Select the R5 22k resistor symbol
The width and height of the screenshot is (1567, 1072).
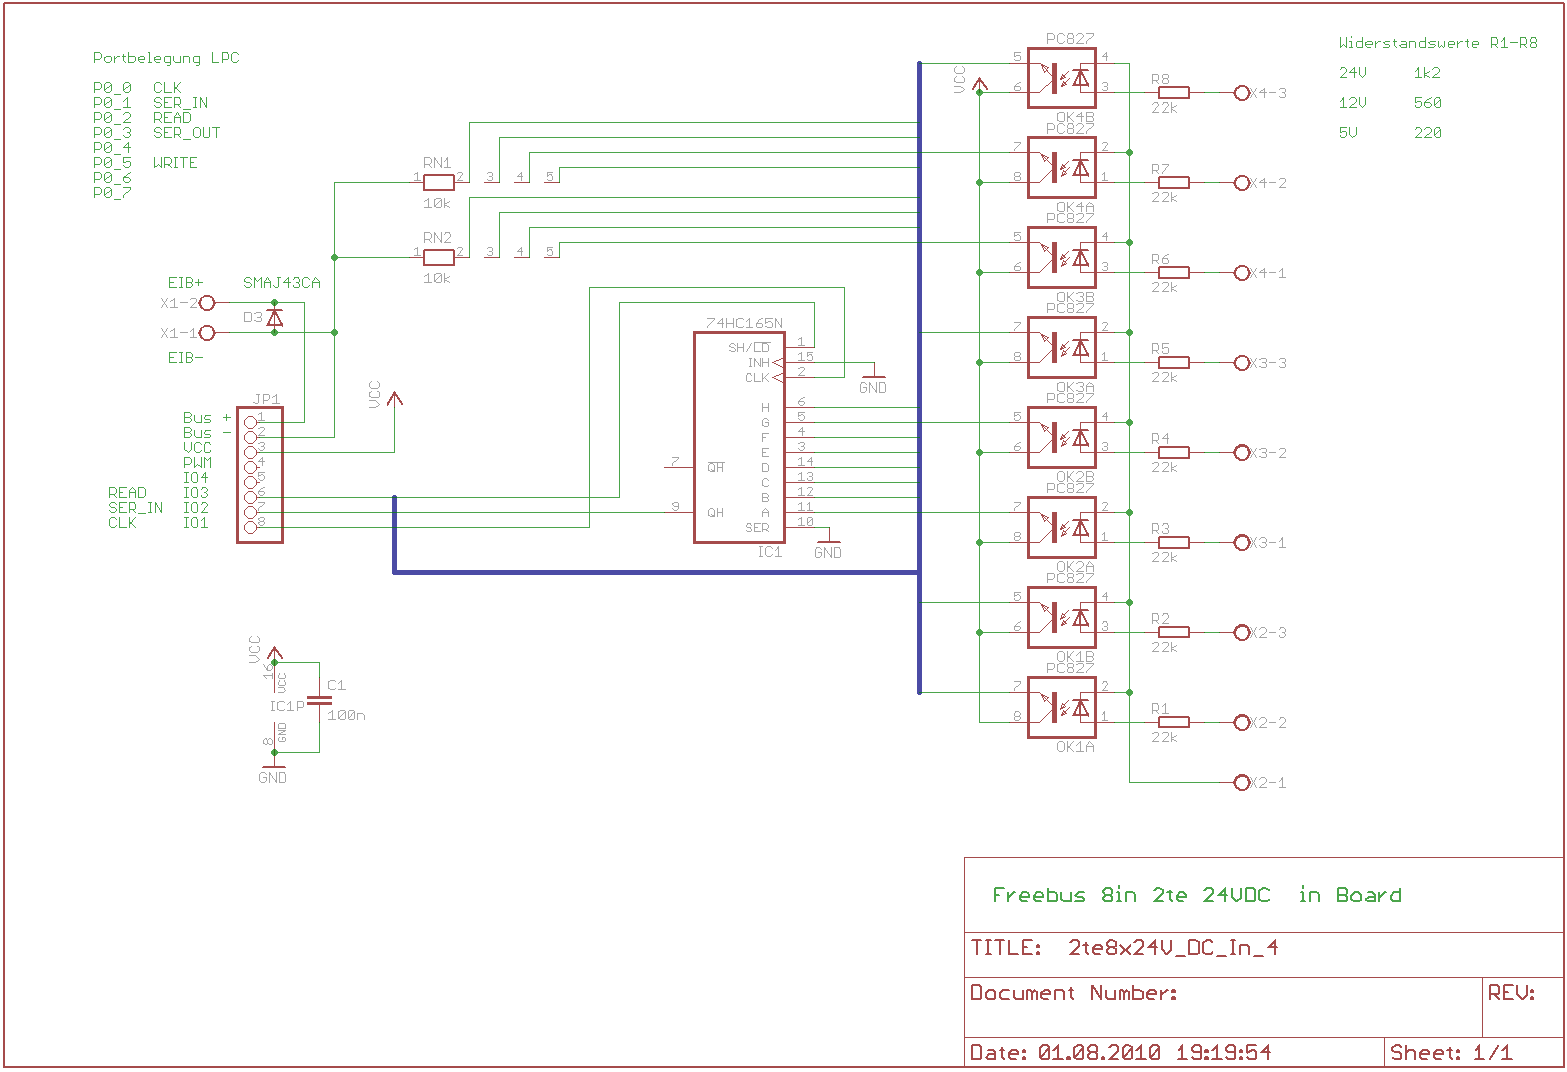pos(1172,363)
